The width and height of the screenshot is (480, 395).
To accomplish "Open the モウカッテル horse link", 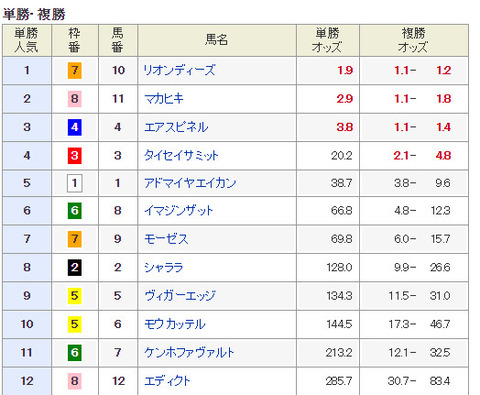I will (x=175, y=324).
